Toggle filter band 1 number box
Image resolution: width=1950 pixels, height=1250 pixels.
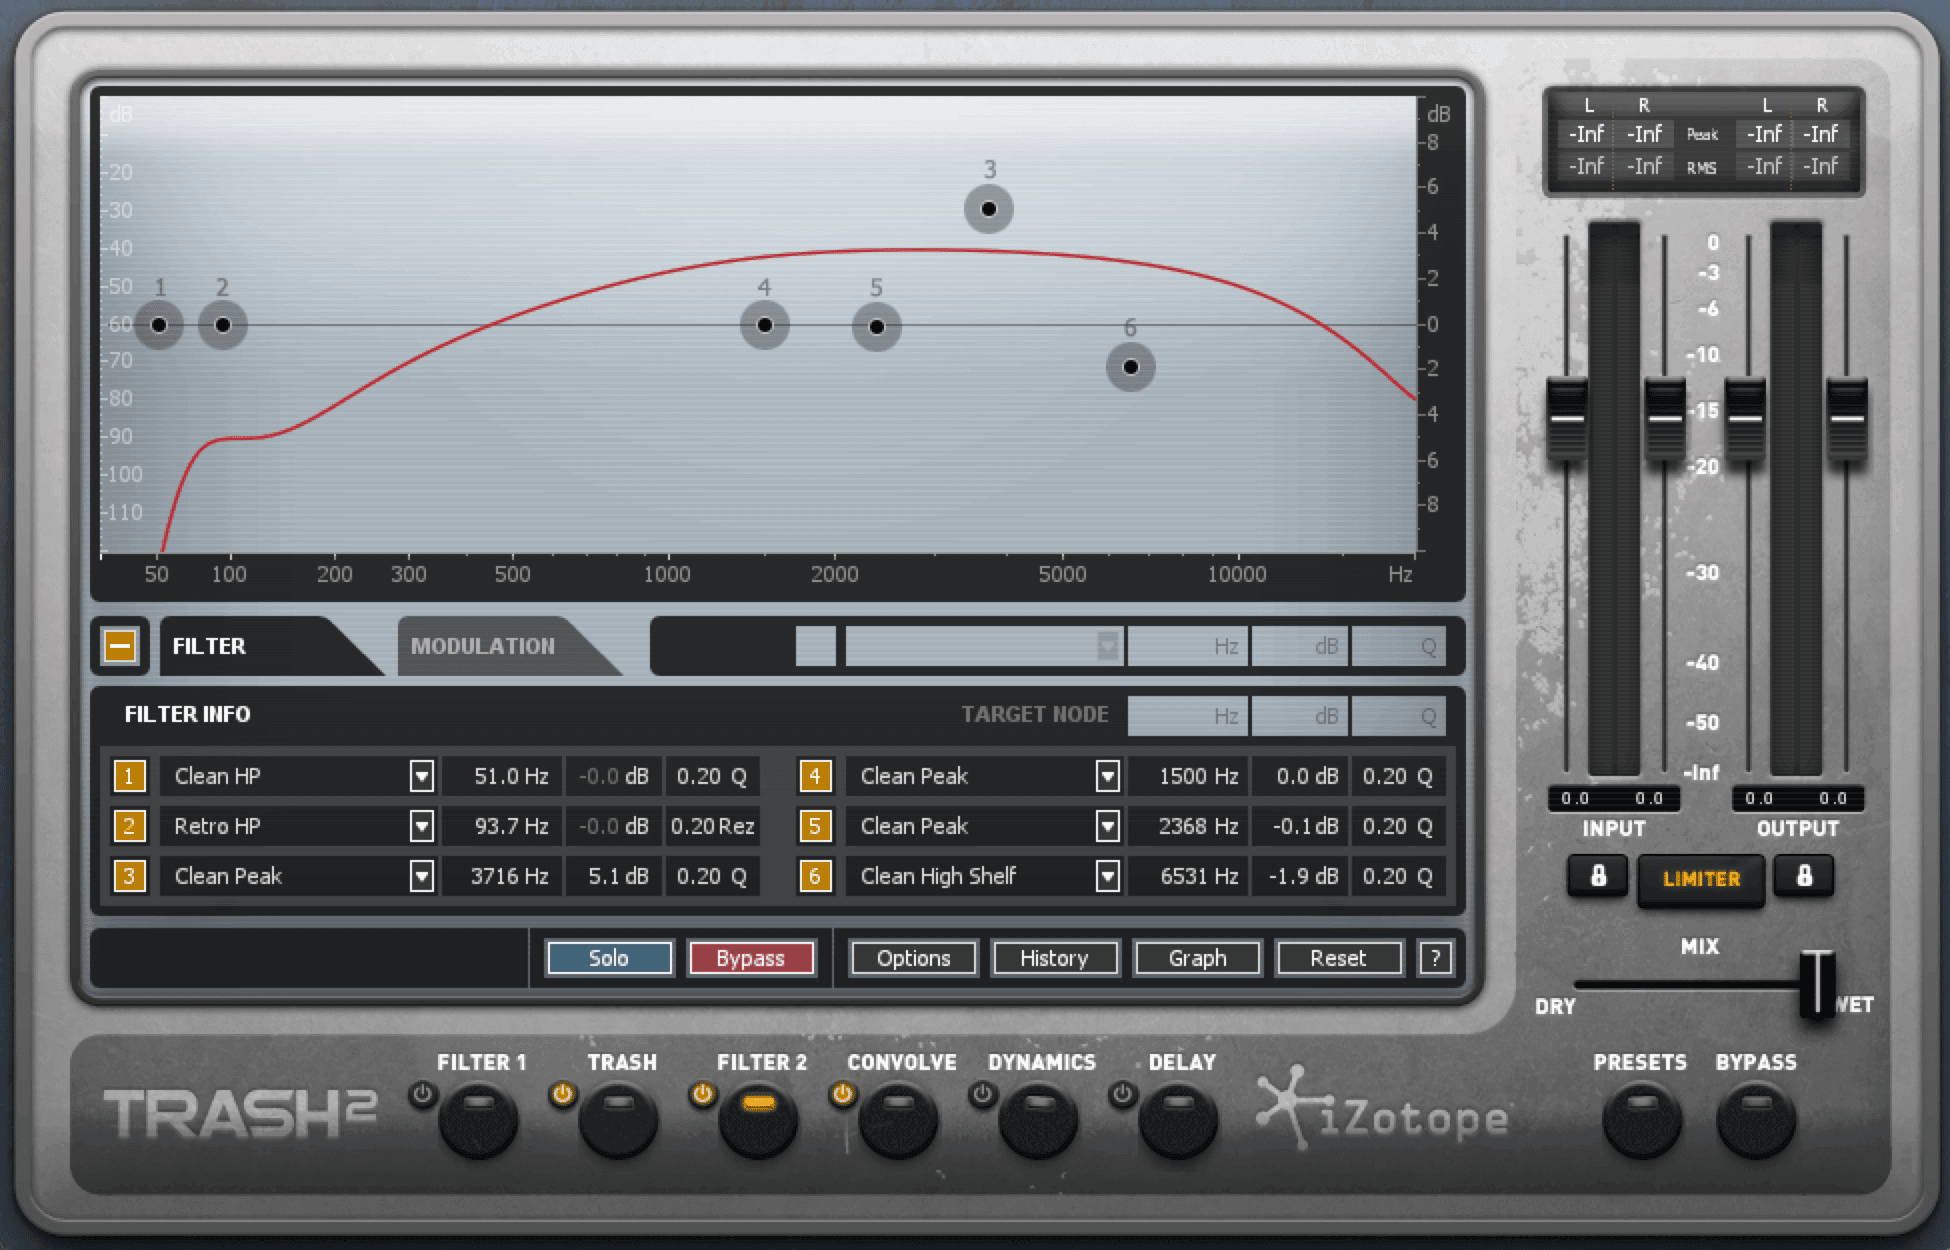[x=129, y=776]
